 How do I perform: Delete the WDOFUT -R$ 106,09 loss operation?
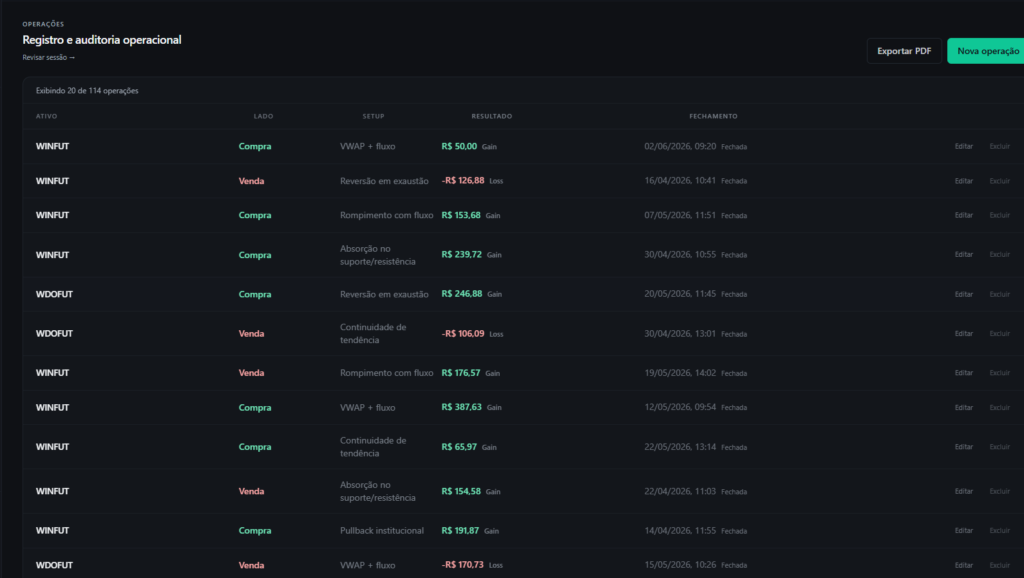(x=999, y=333)
